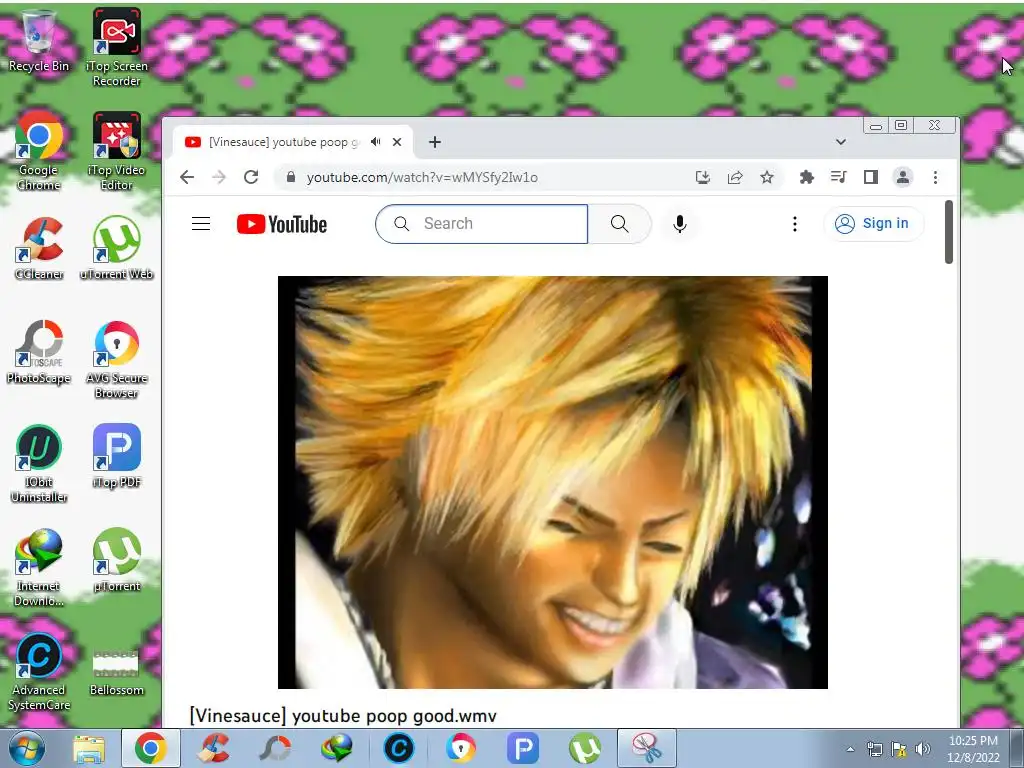Screen dimensions: 1024x768
Task: Open Windows Explorer from taskbar
Action: point(89,748)
